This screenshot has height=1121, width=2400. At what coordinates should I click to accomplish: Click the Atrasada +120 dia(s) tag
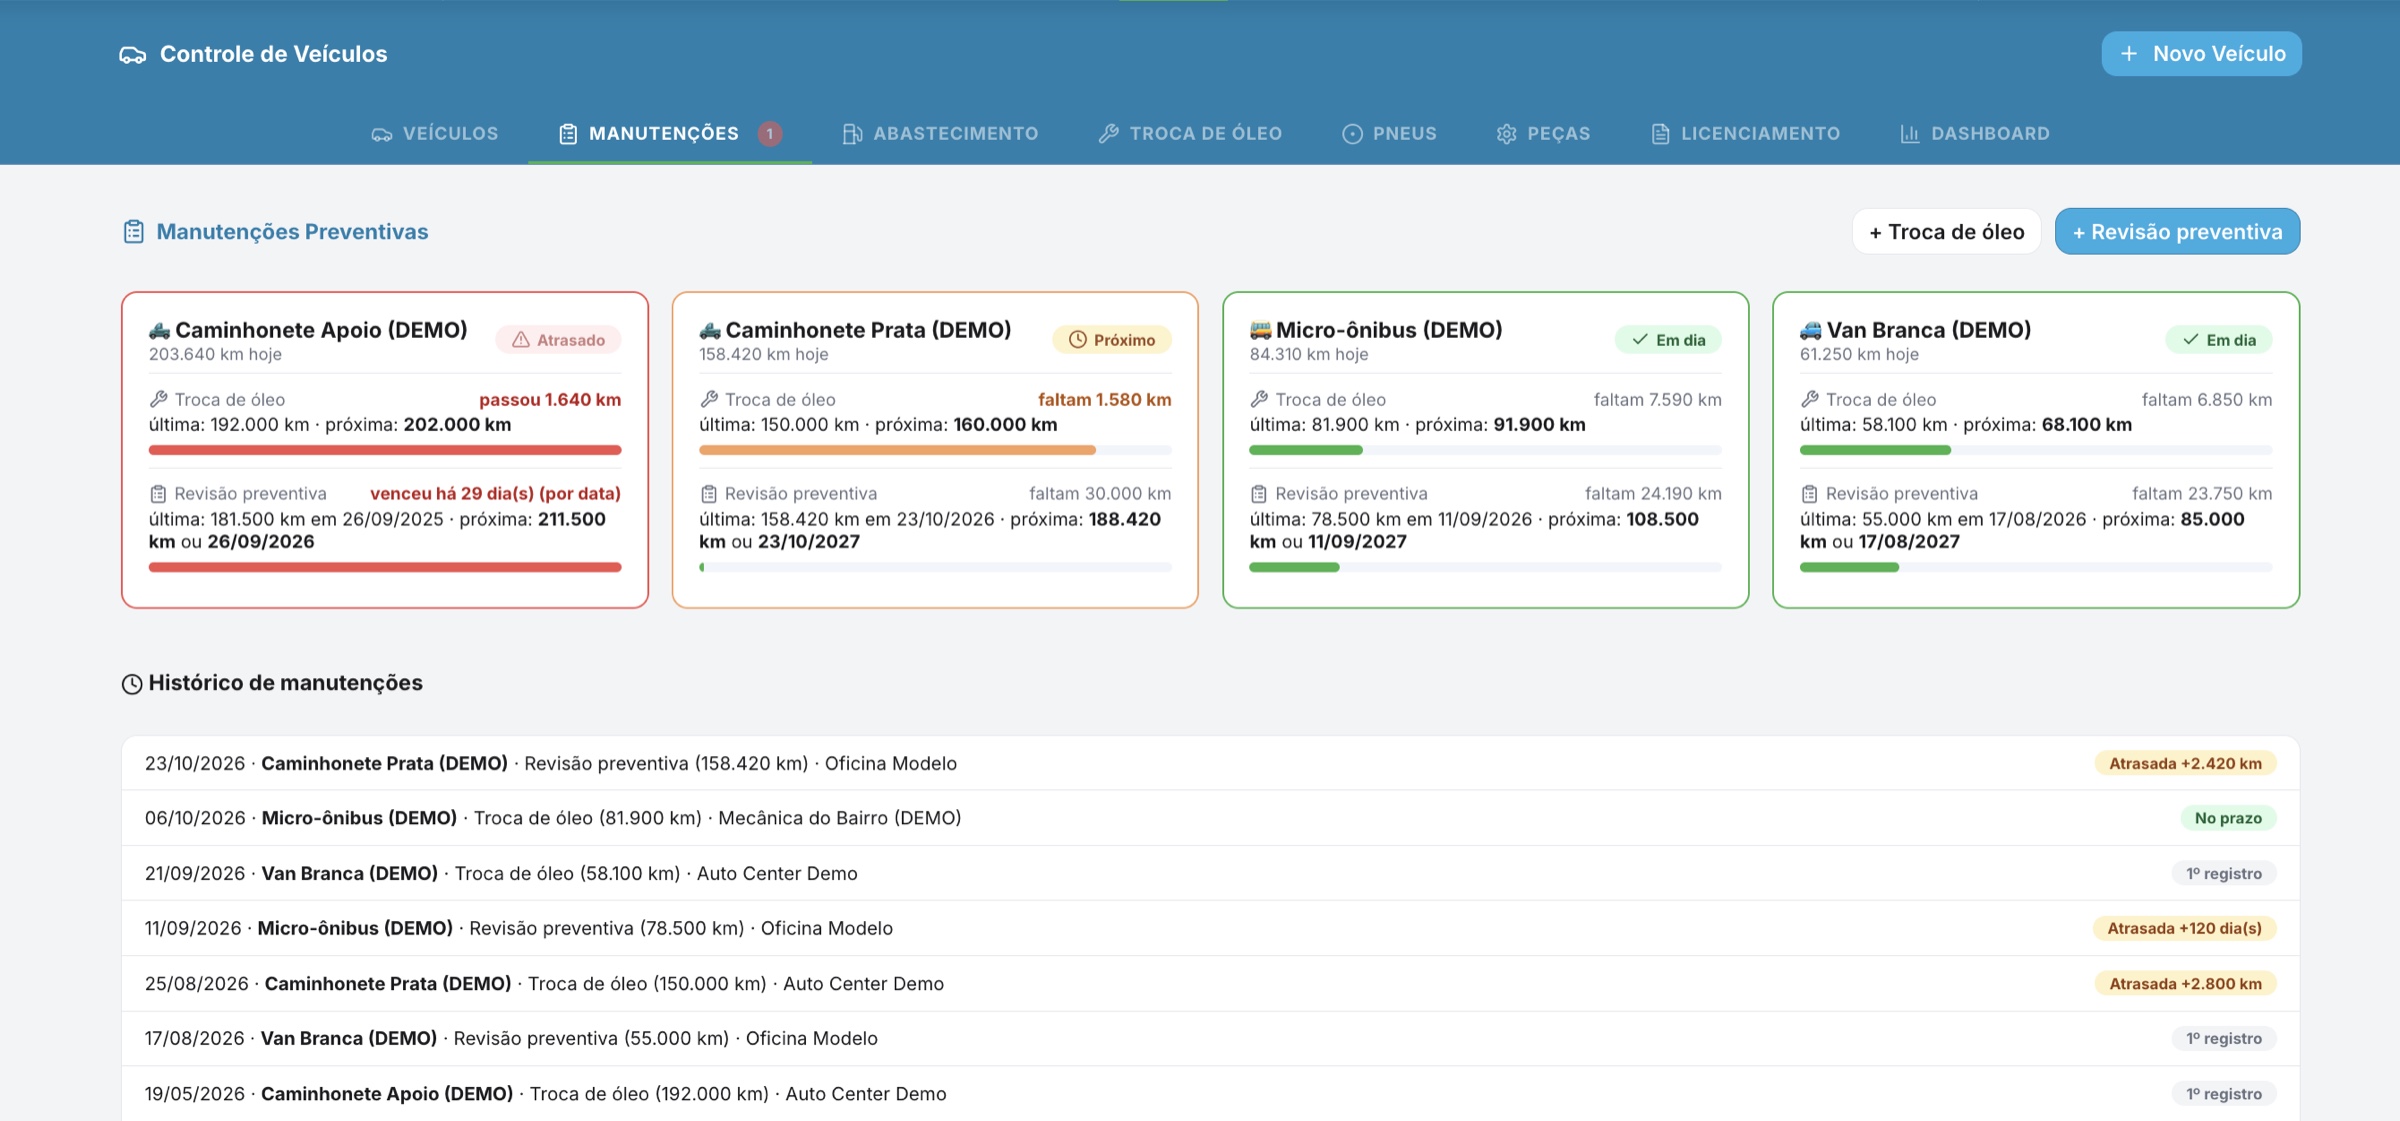coord(2184,929)
